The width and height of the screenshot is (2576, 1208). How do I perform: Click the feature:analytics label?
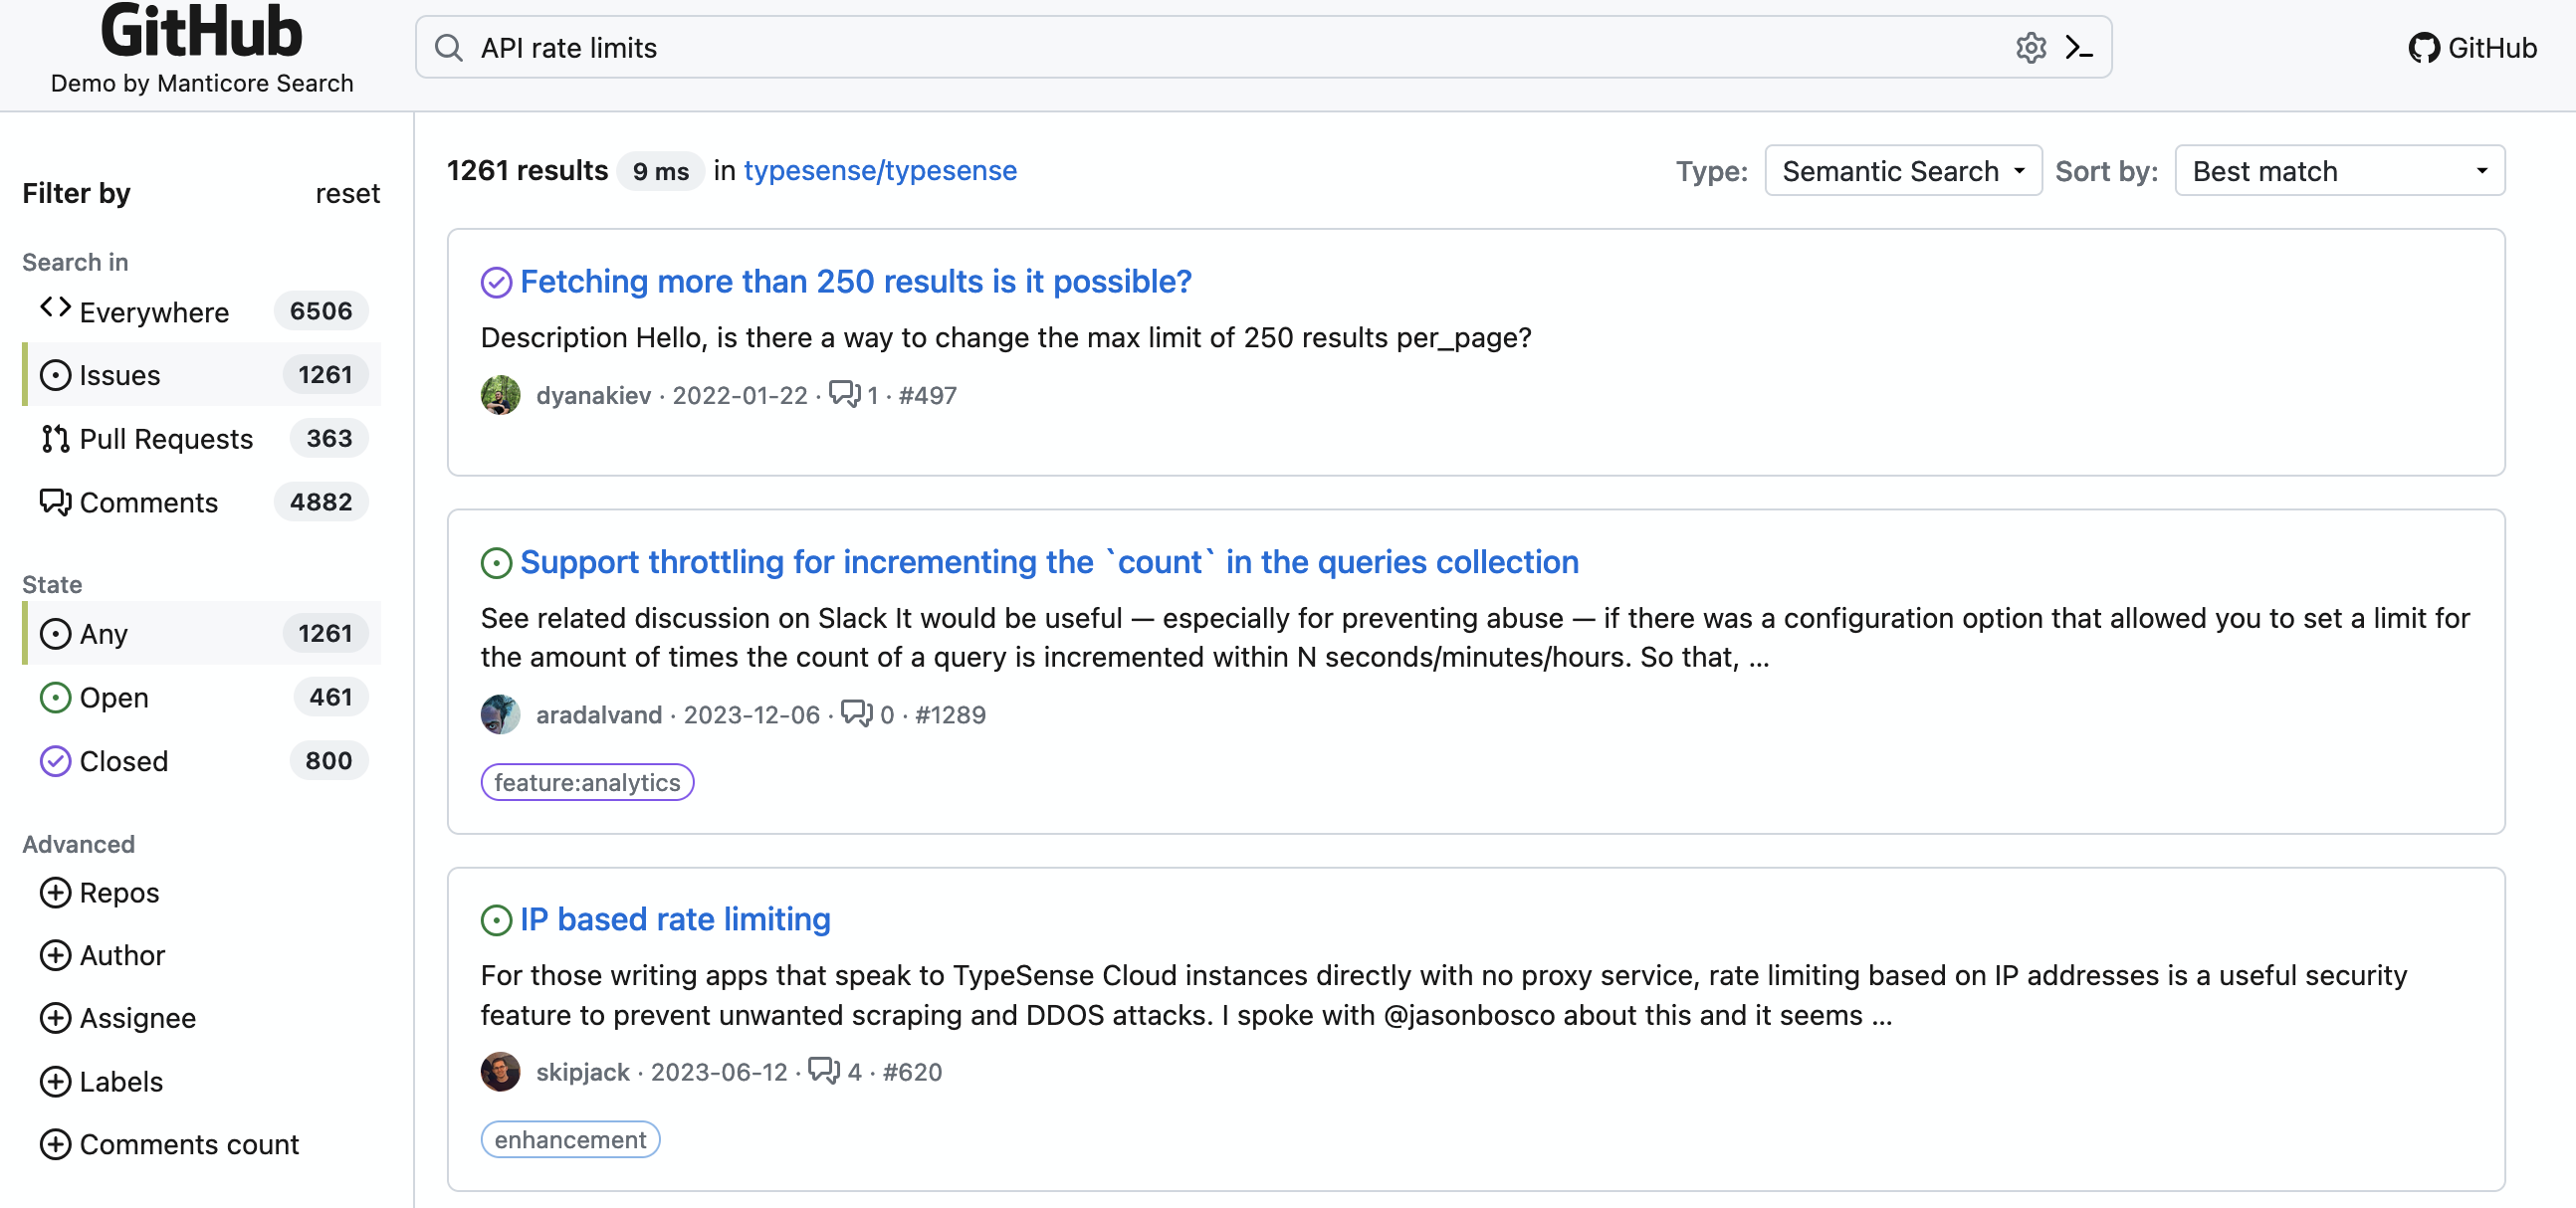587,782
